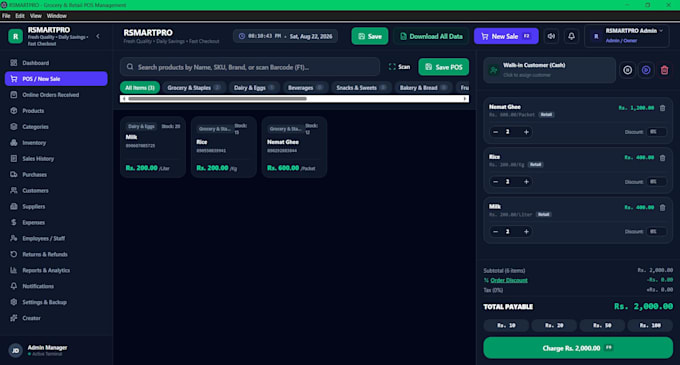Image resolution: width=680 pixels, height=365 pixels.
Task: Click the Expenses dollar icon
Action: (x=14, y=222)
